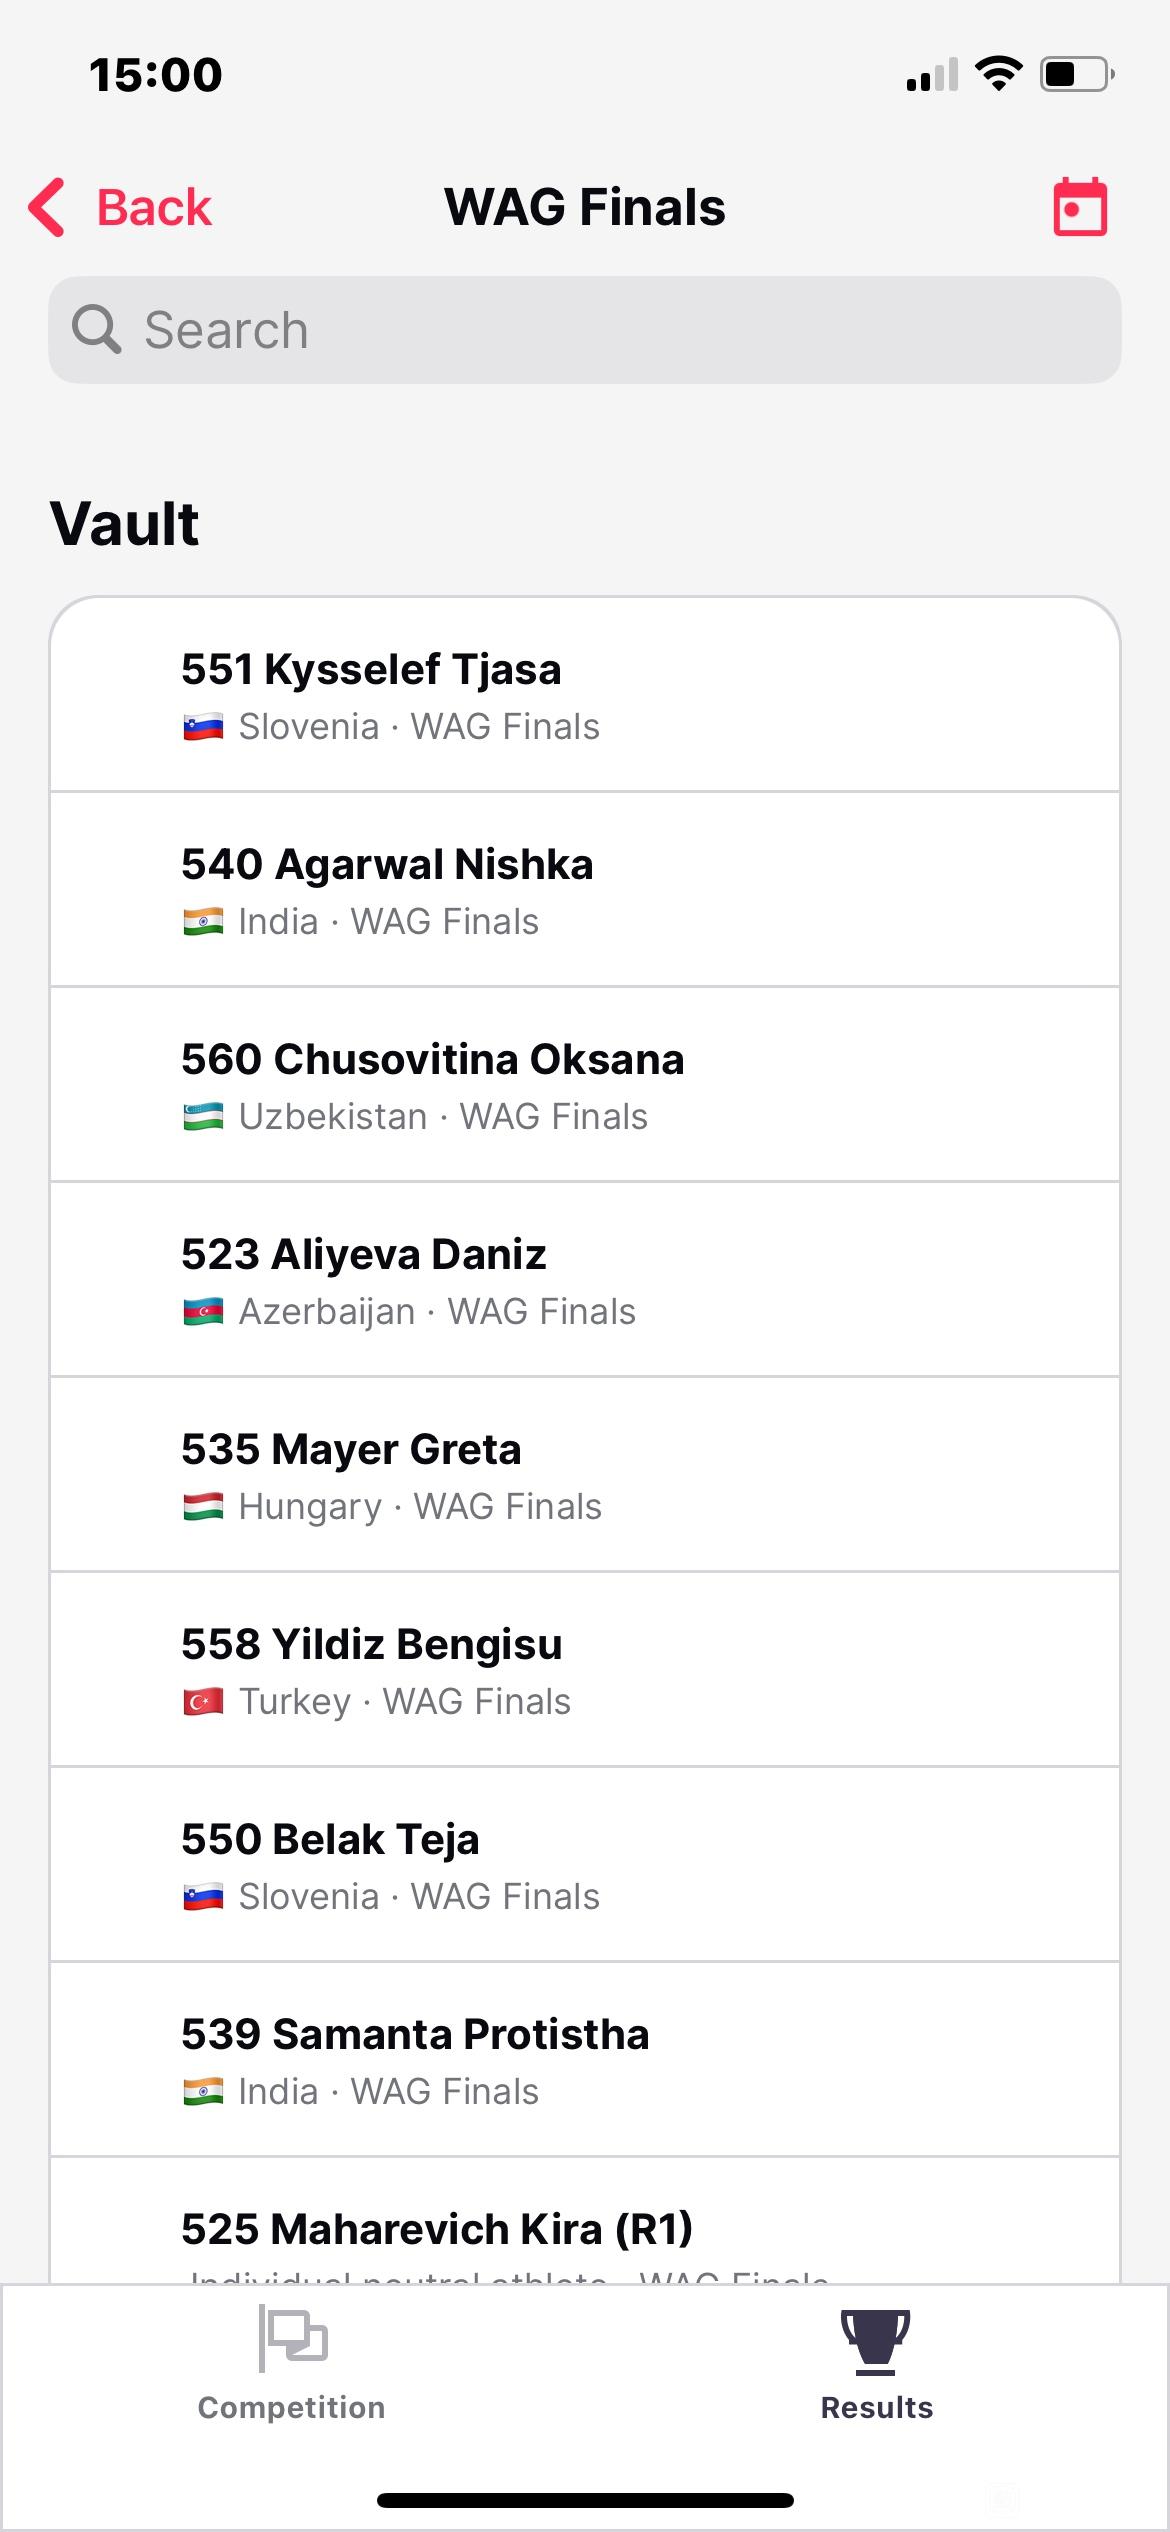Open the calendar schedule icon

point(1080,207)
